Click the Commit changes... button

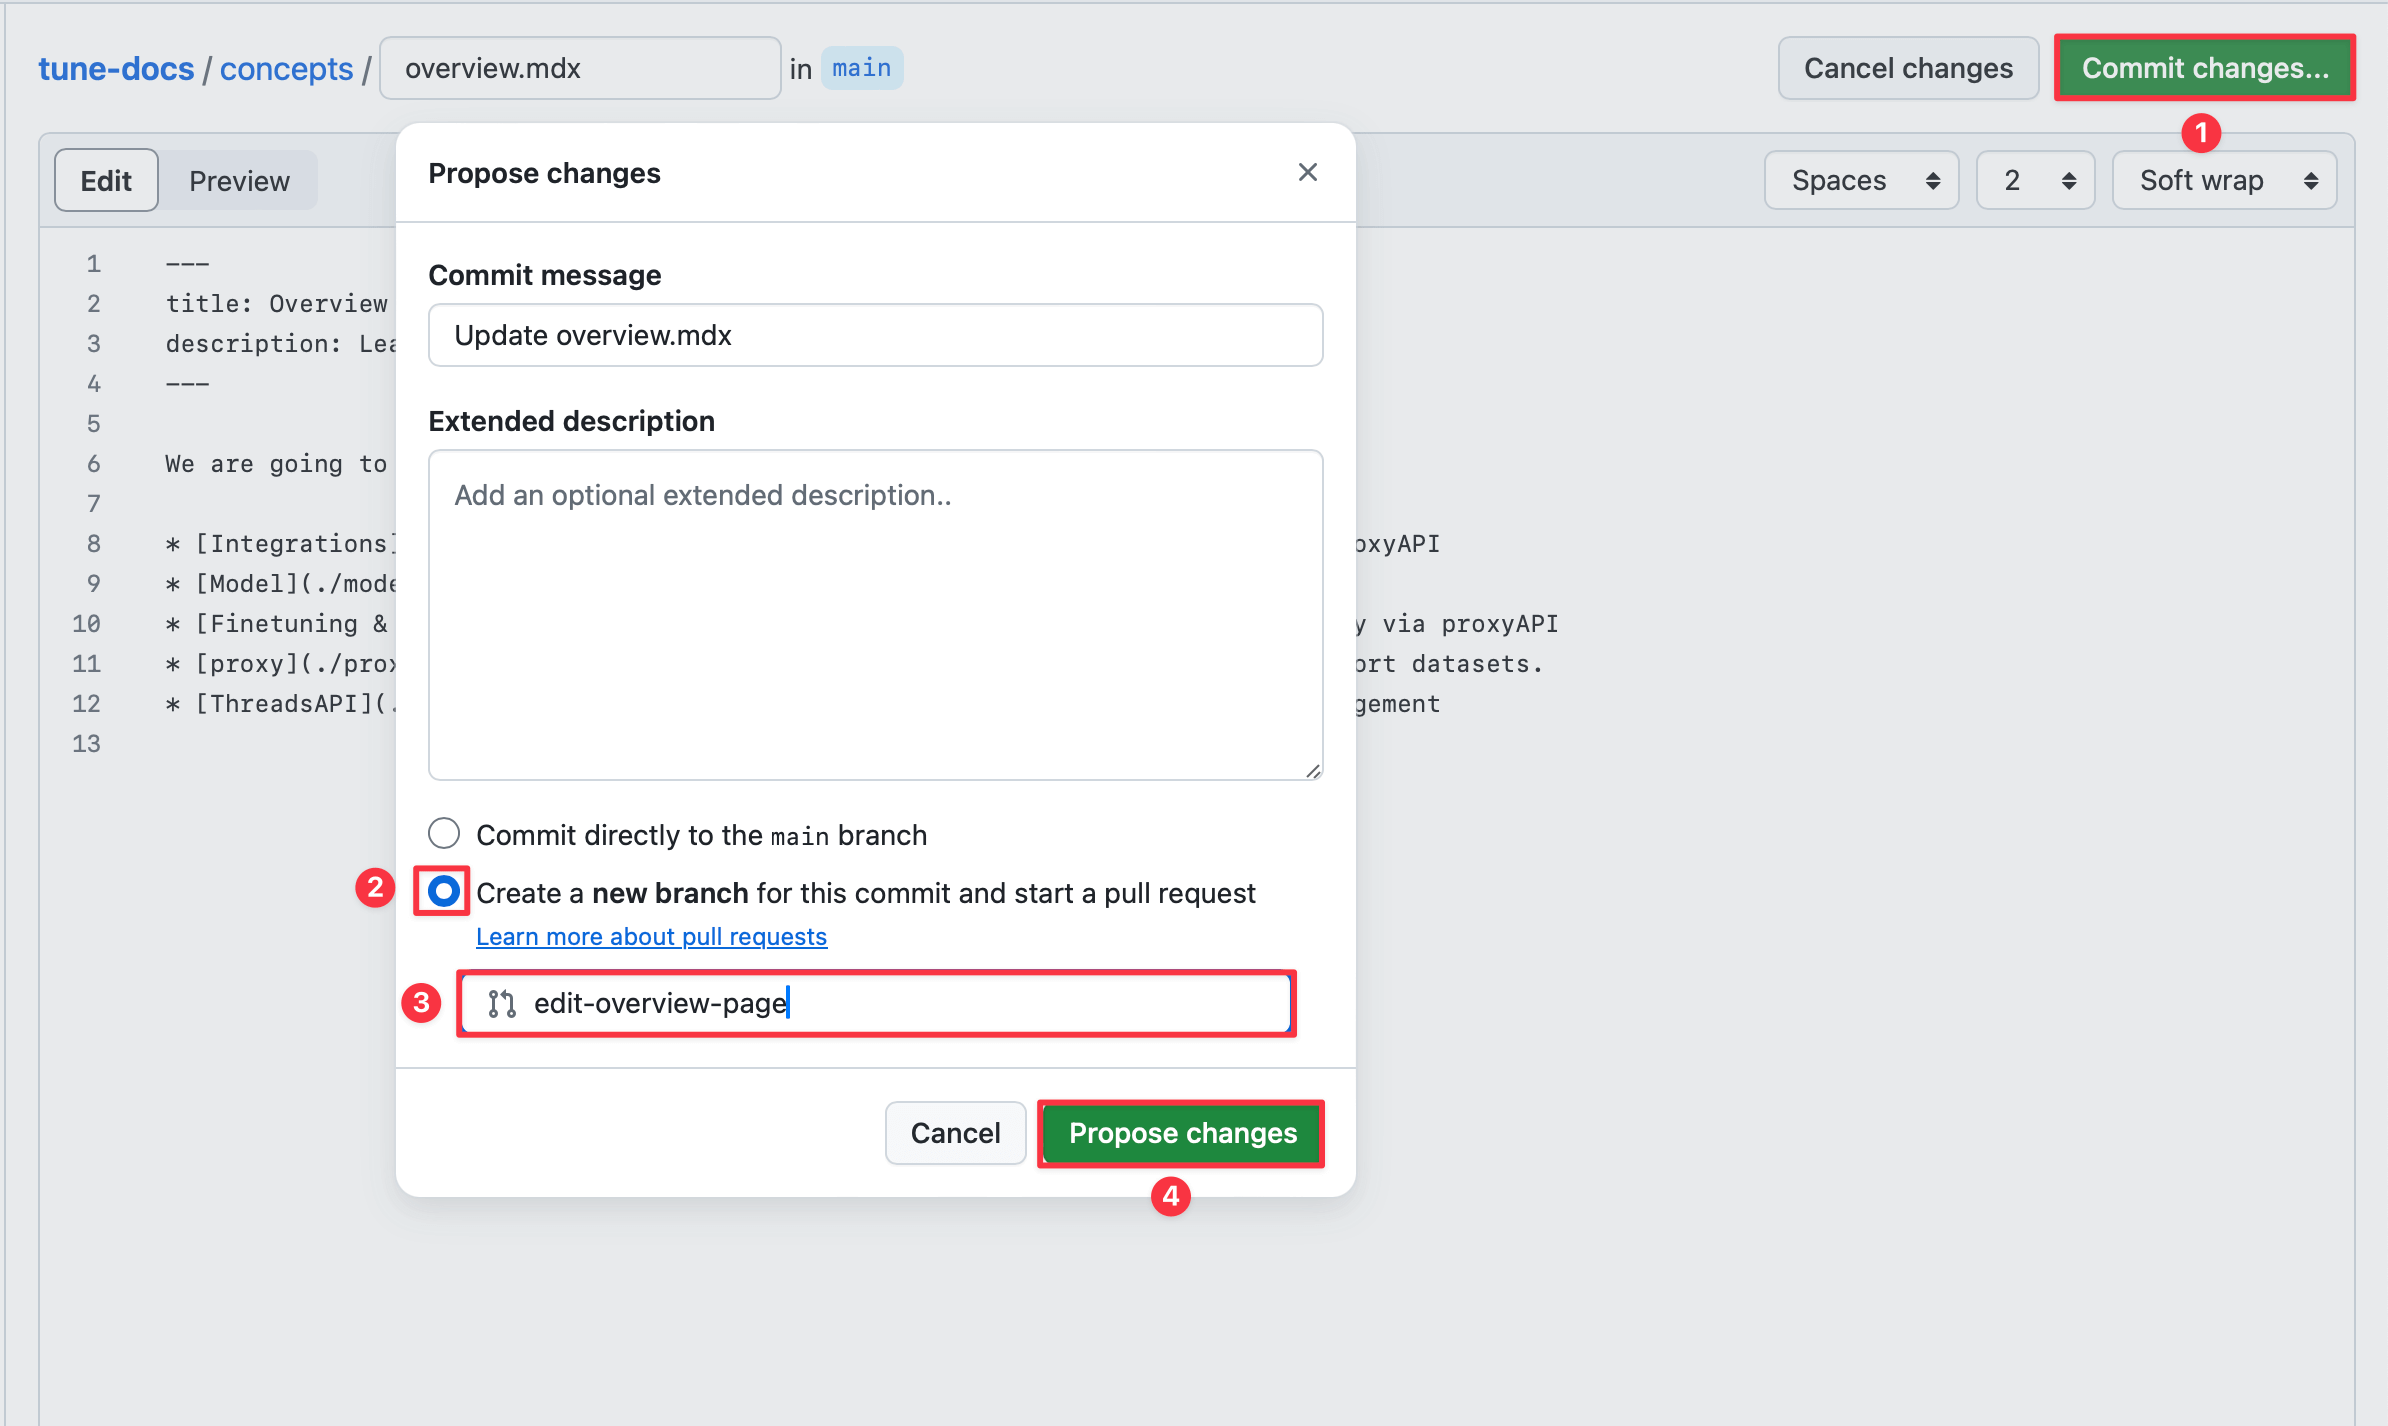point(2204,68)
